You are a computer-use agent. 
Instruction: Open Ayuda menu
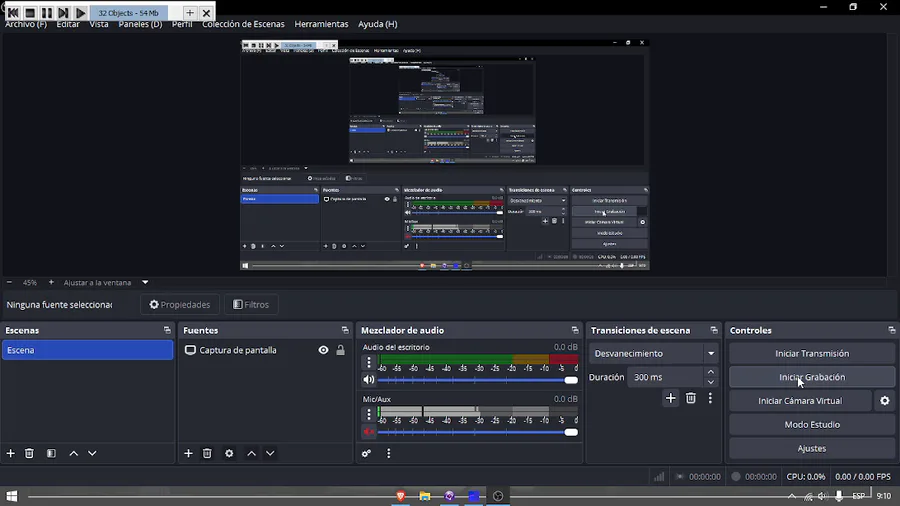pyautogui.click(x=378, y=24)
